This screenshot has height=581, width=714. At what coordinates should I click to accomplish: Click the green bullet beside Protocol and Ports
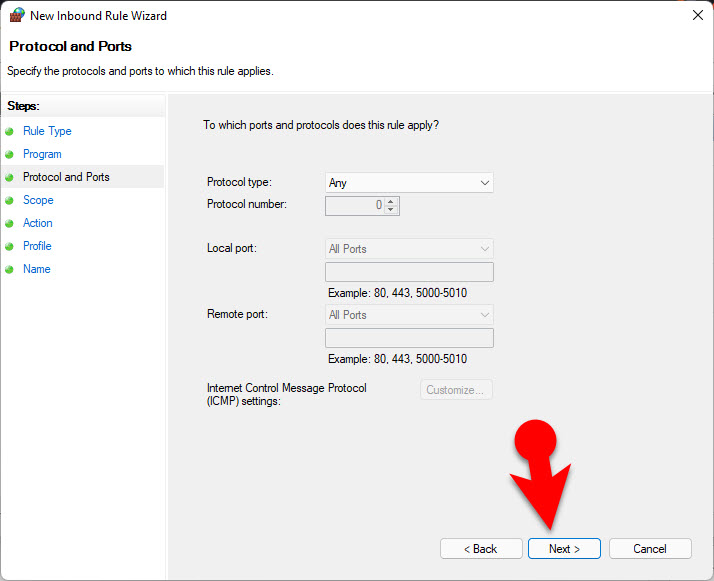(x=9, y=177)
